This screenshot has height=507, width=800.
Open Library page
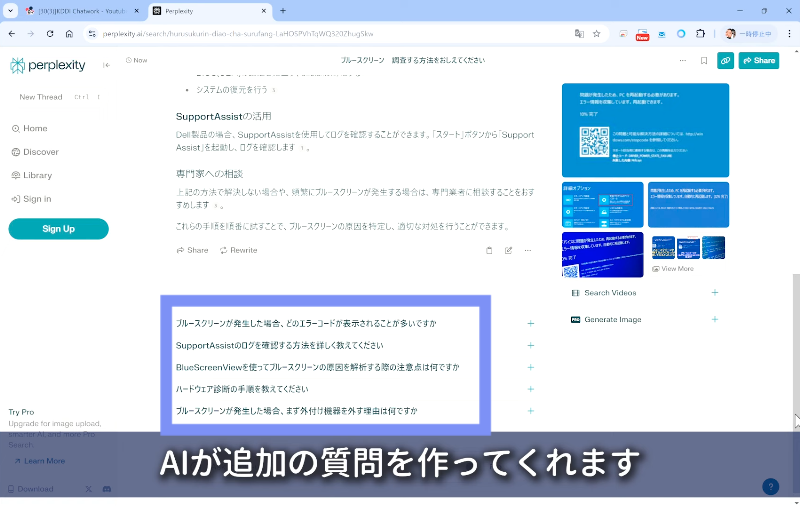click(32, 175)
